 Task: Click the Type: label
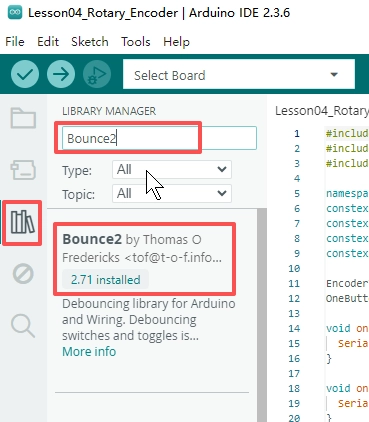pos(77,171)
